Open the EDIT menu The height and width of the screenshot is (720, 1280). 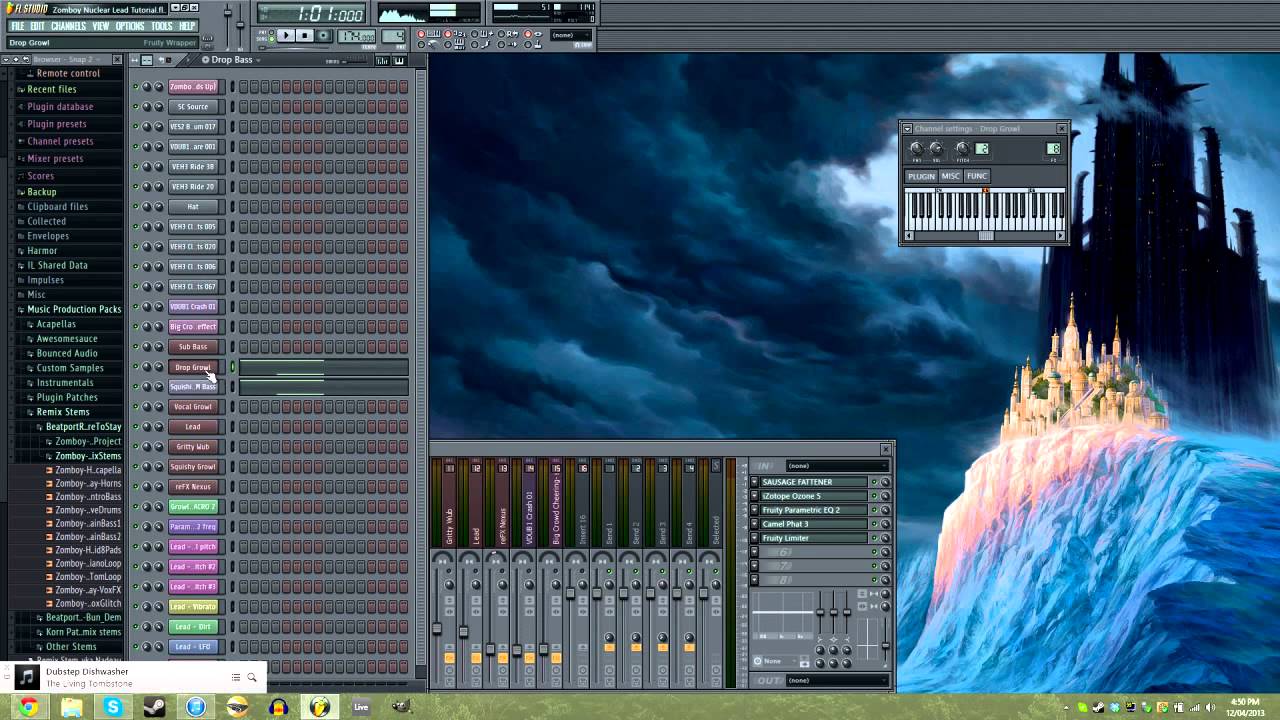click(37, 26)
